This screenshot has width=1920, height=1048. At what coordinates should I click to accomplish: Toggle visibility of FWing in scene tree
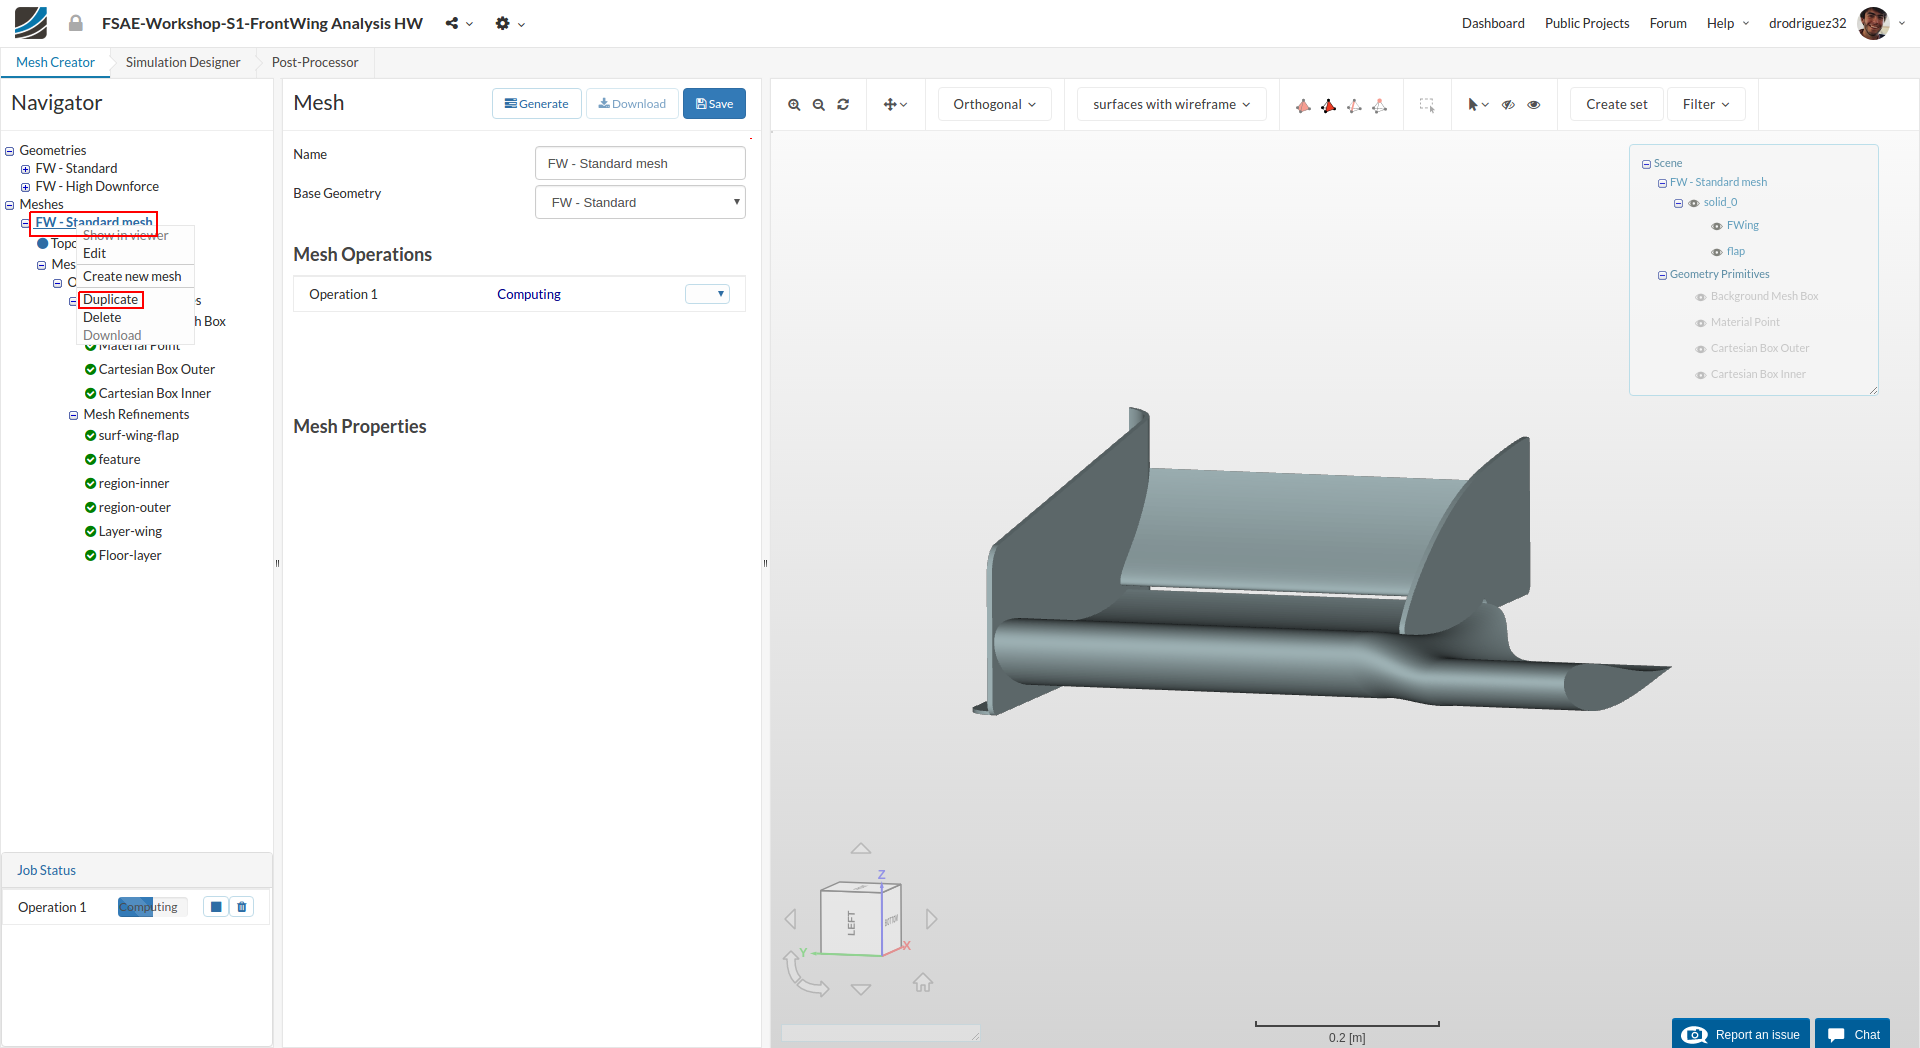1717,226
